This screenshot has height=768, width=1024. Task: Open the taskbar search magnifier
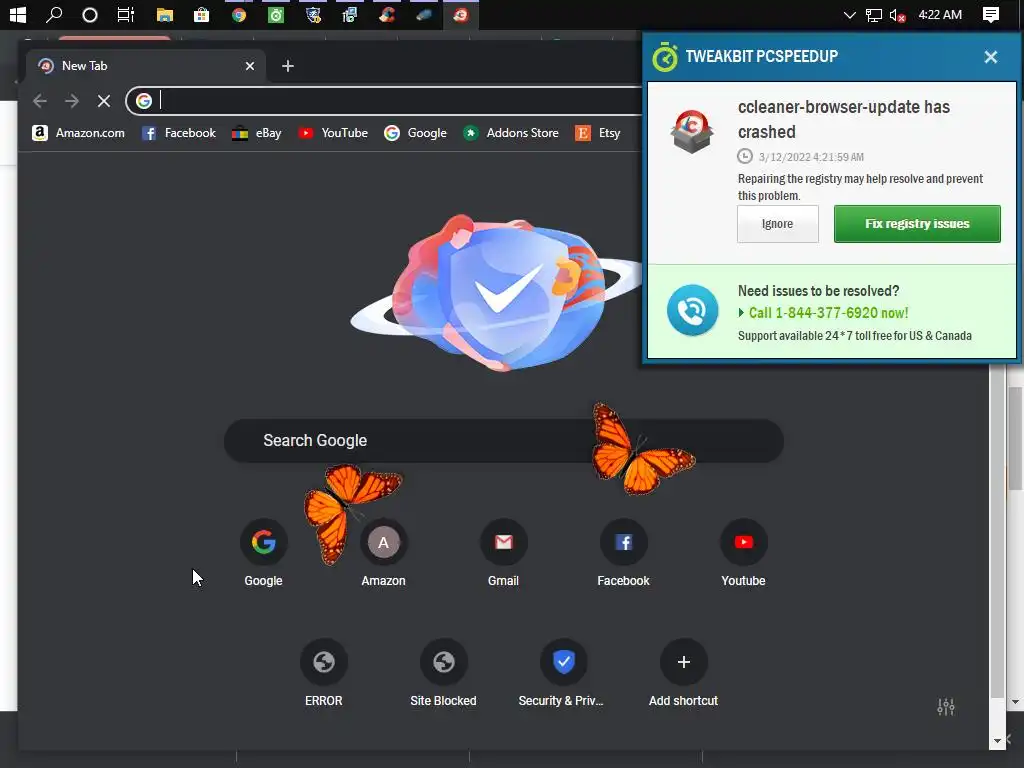pyautogui.click(x=54, y=14)
